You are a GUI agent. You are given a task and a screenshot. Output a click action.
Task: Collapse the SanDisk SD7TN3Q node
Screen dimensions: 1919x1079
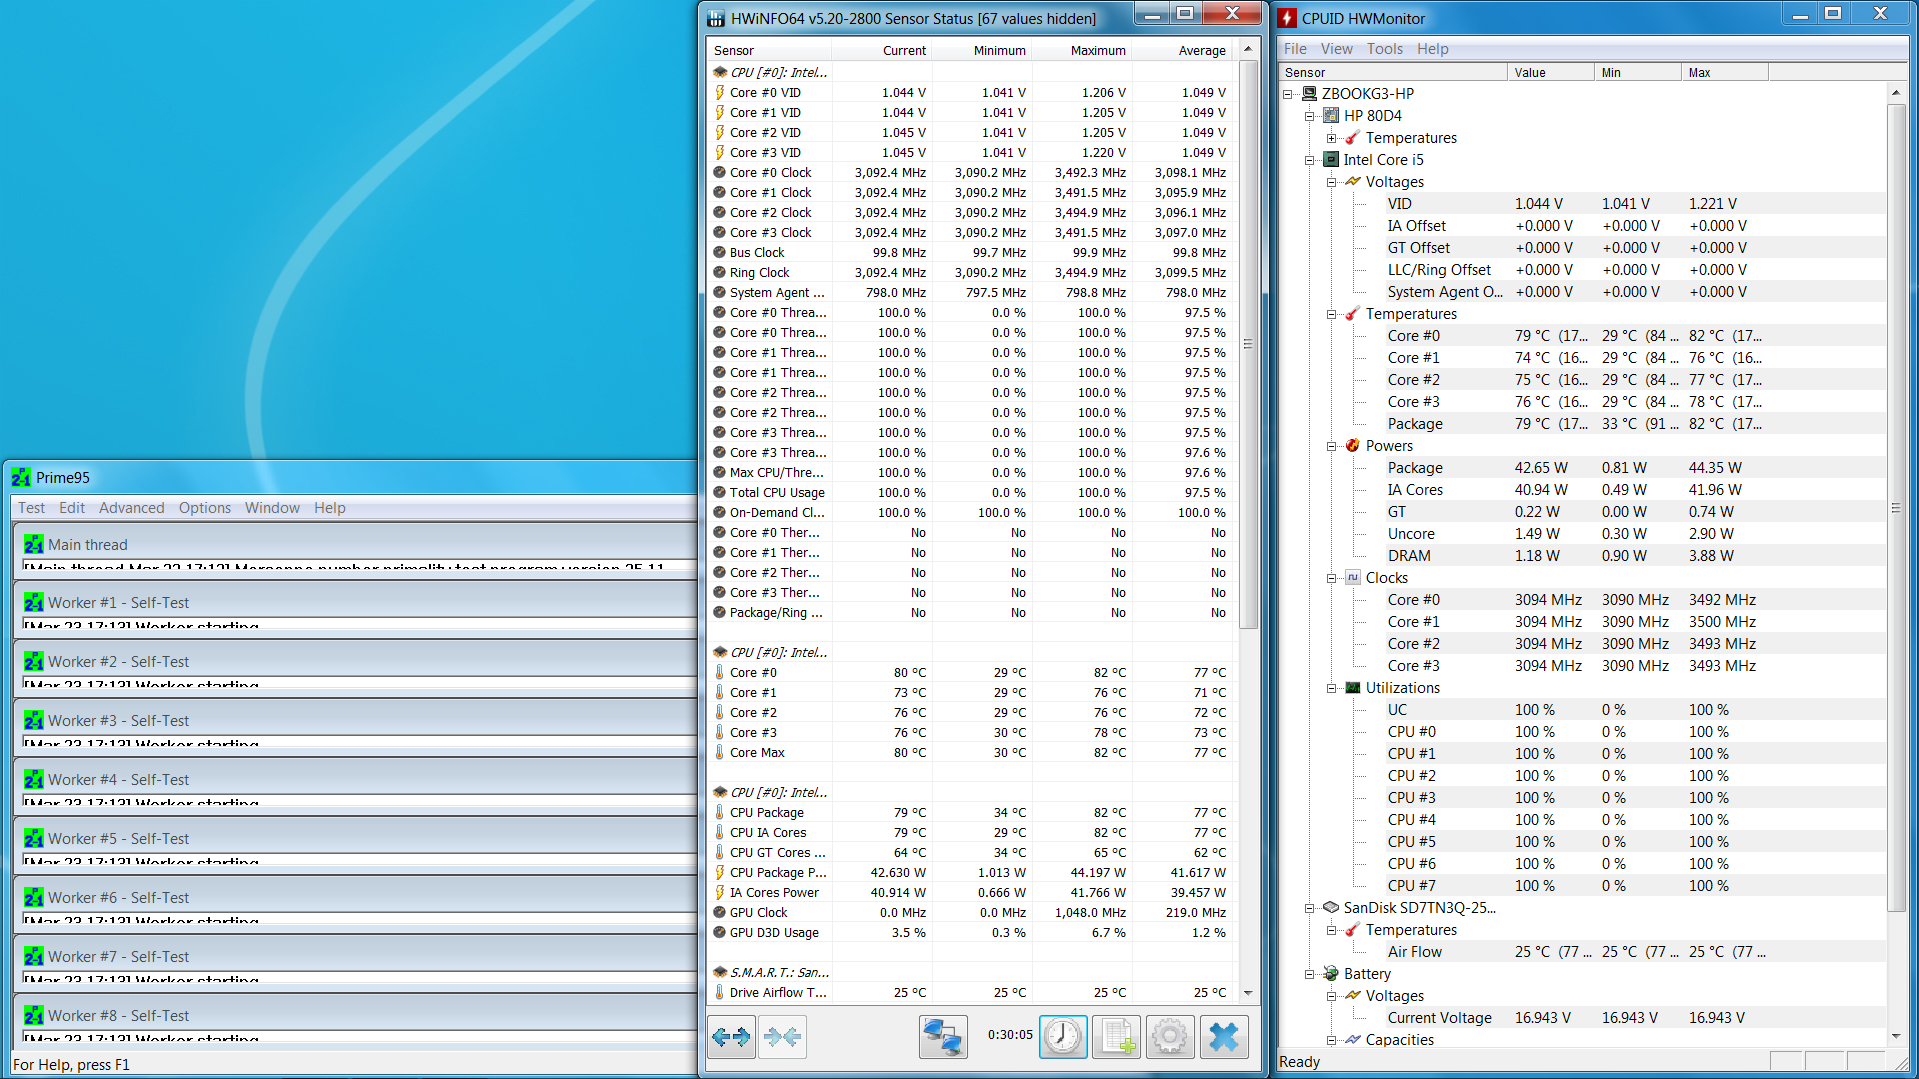pos(1310,908)
